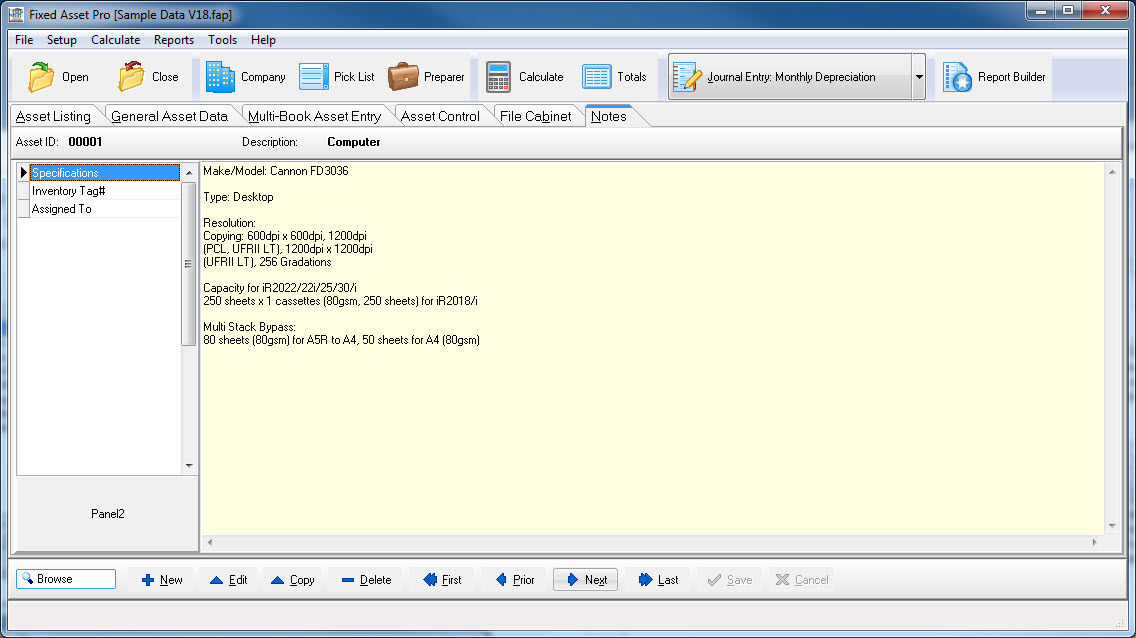This screenshot has width=1136, height=638.
Task: Switch to the Asset Control tab
Action: point(440,116)
